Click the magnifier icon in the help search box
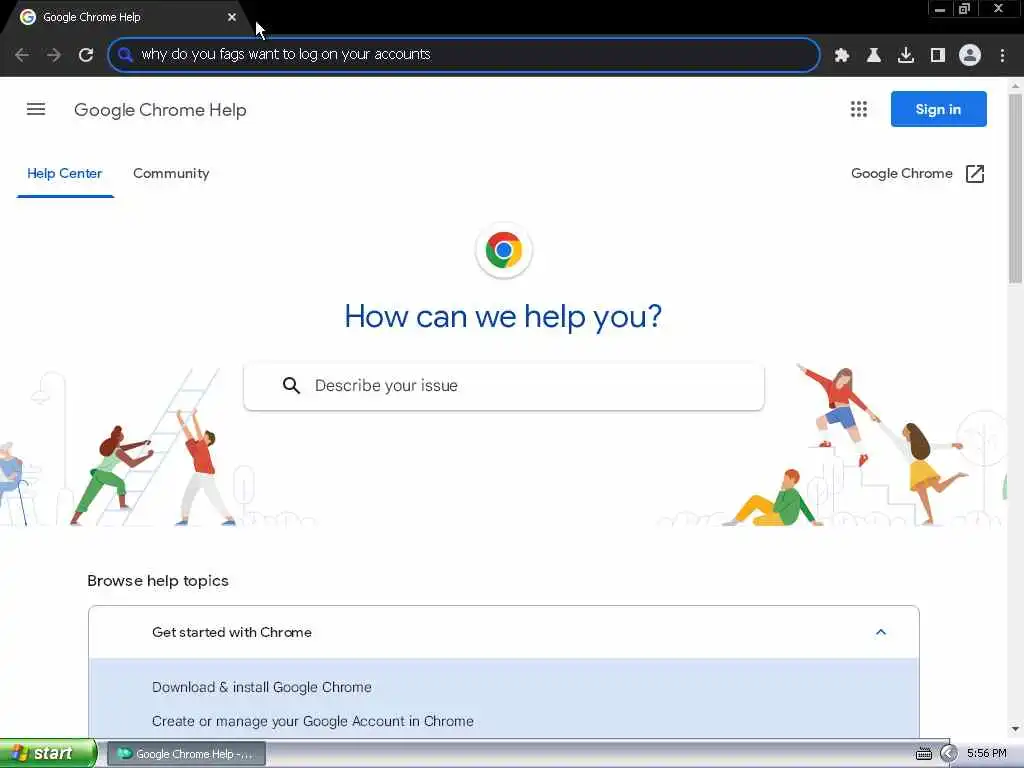This screenshot has height=768, width=1024. (x=291, y=385)
